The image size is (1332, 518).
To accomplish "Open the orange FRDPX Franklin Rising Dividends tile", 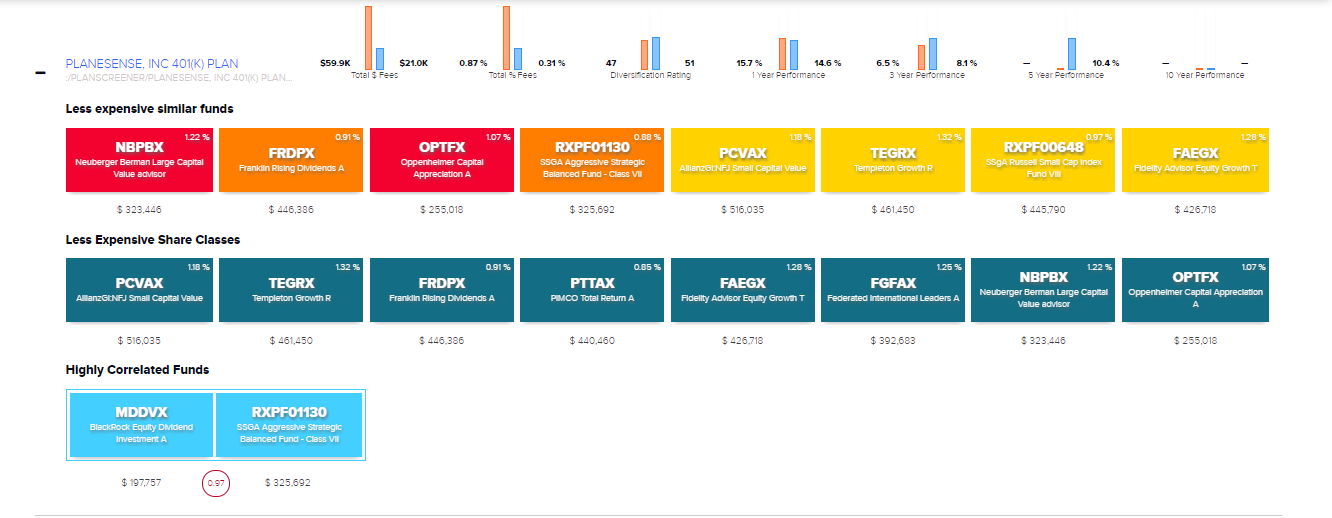I will 291,160.
